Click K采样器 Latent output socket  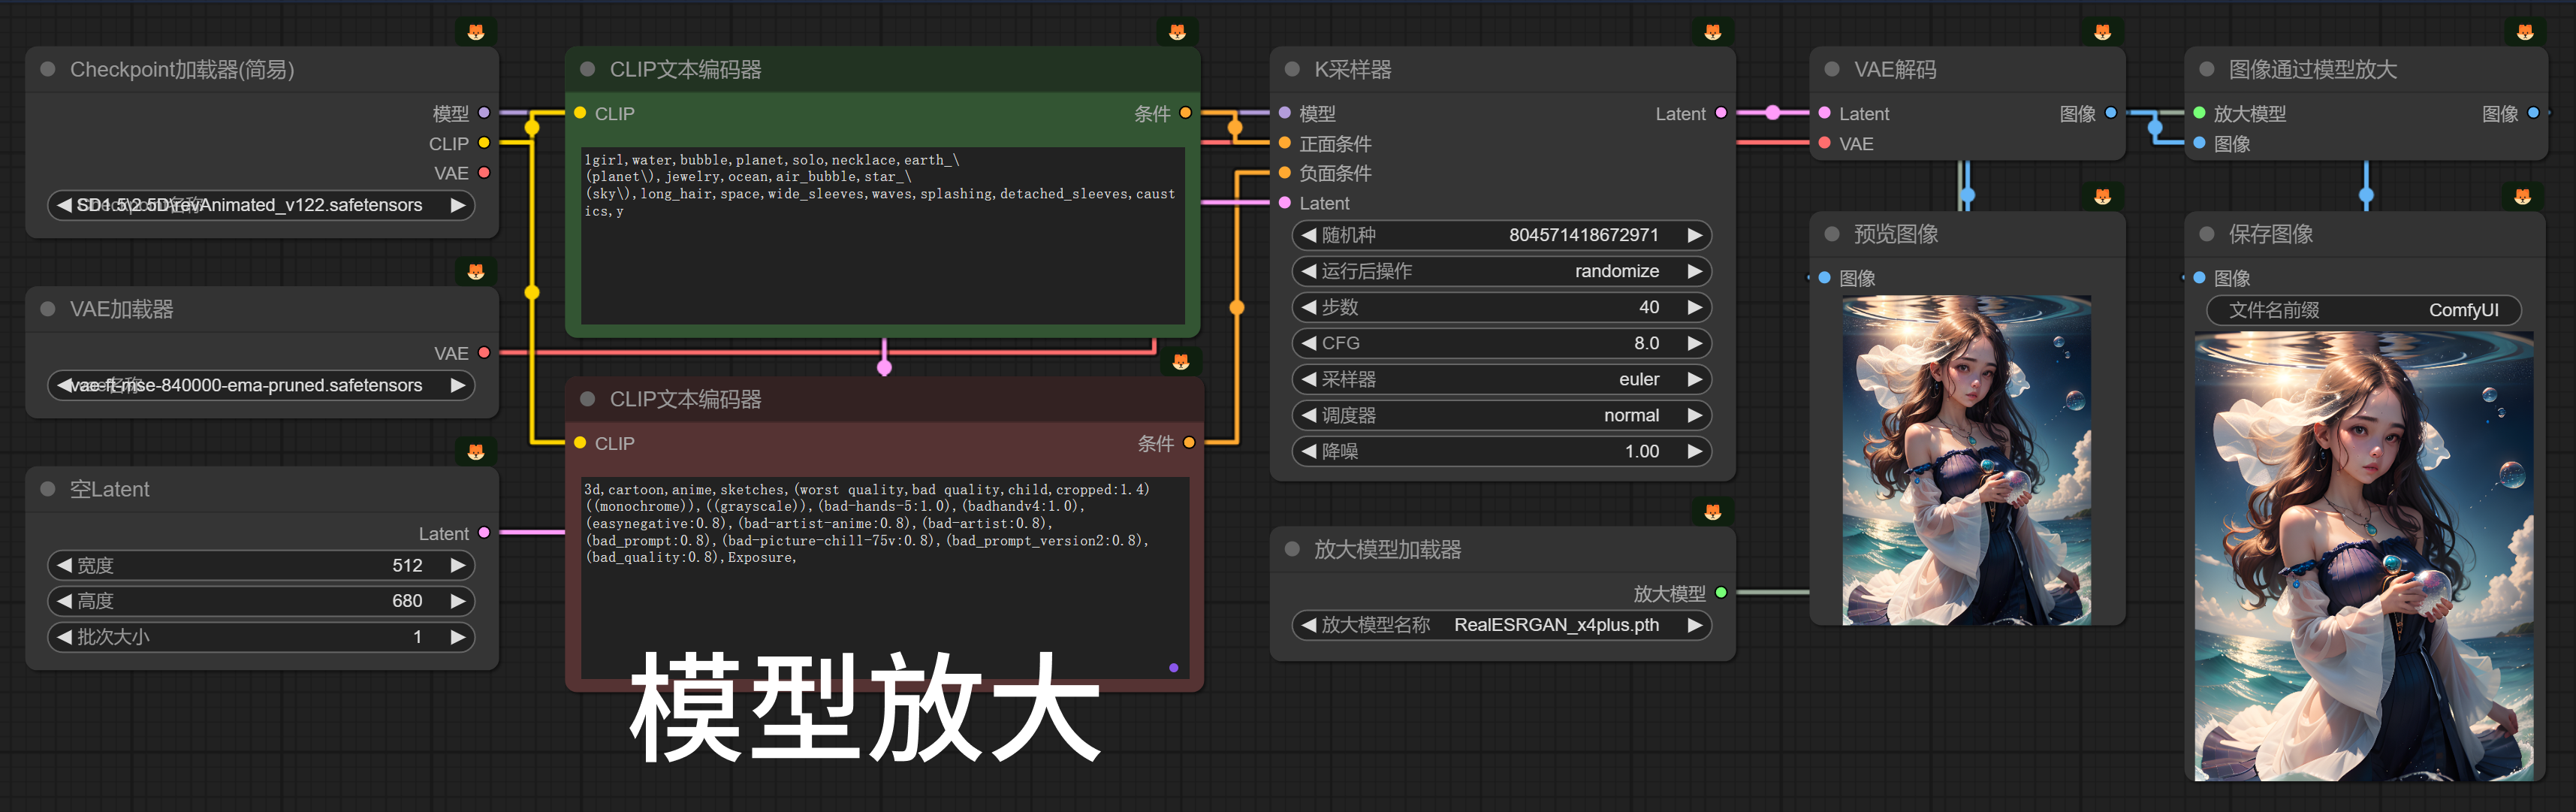[1720, 113]
